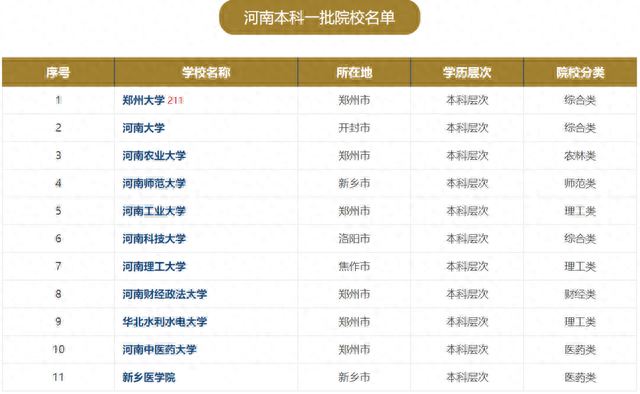
Task: Open the 华北水利水电大学 school link
Action: 164,322
